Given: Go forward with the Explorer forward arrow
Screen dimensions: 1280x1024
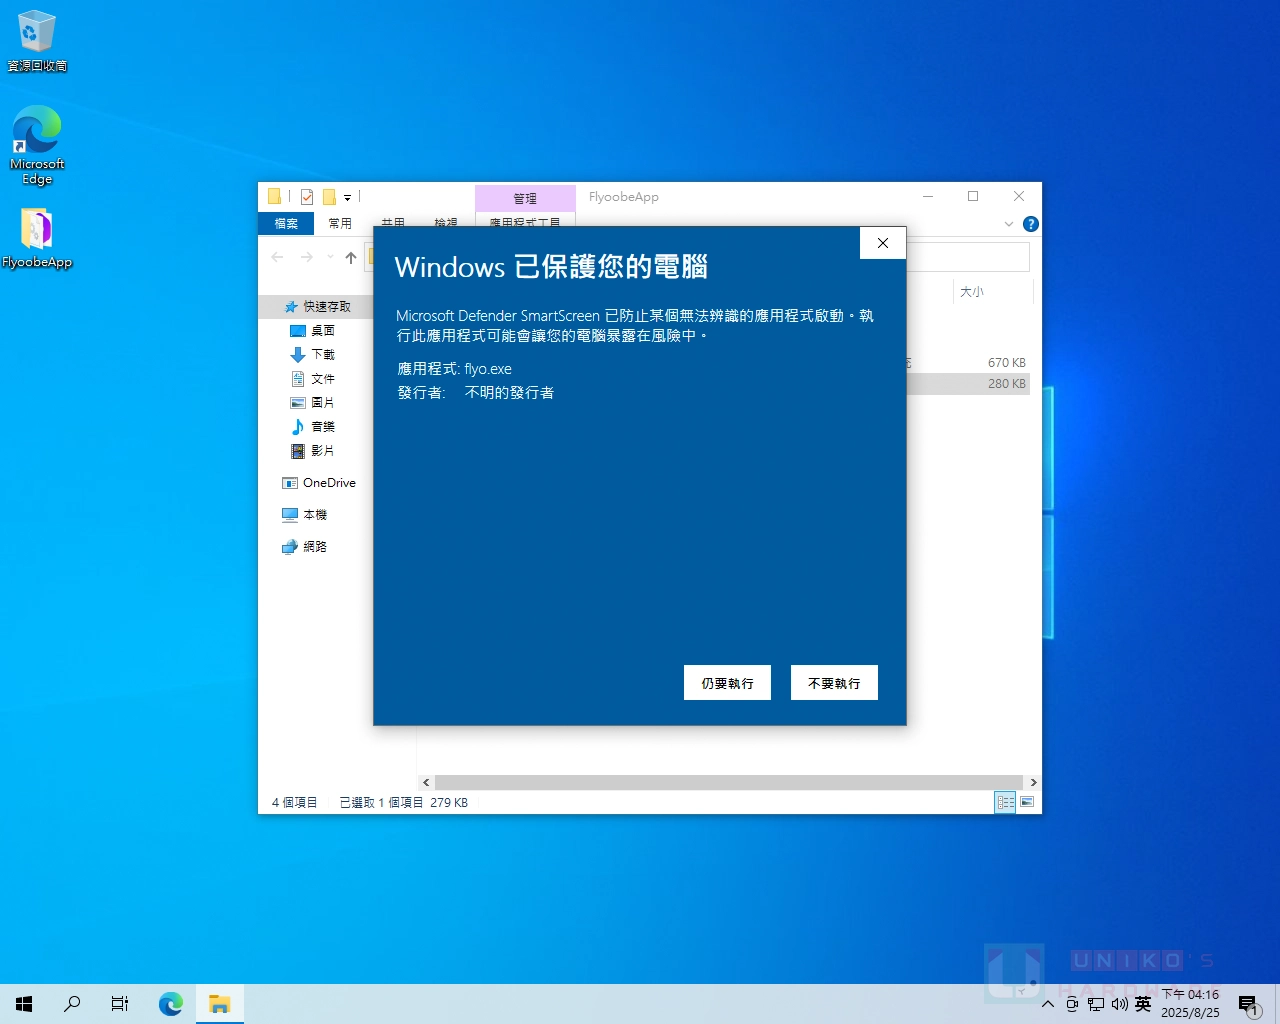Looking at the screenshot, I should (x=307, y=257).
